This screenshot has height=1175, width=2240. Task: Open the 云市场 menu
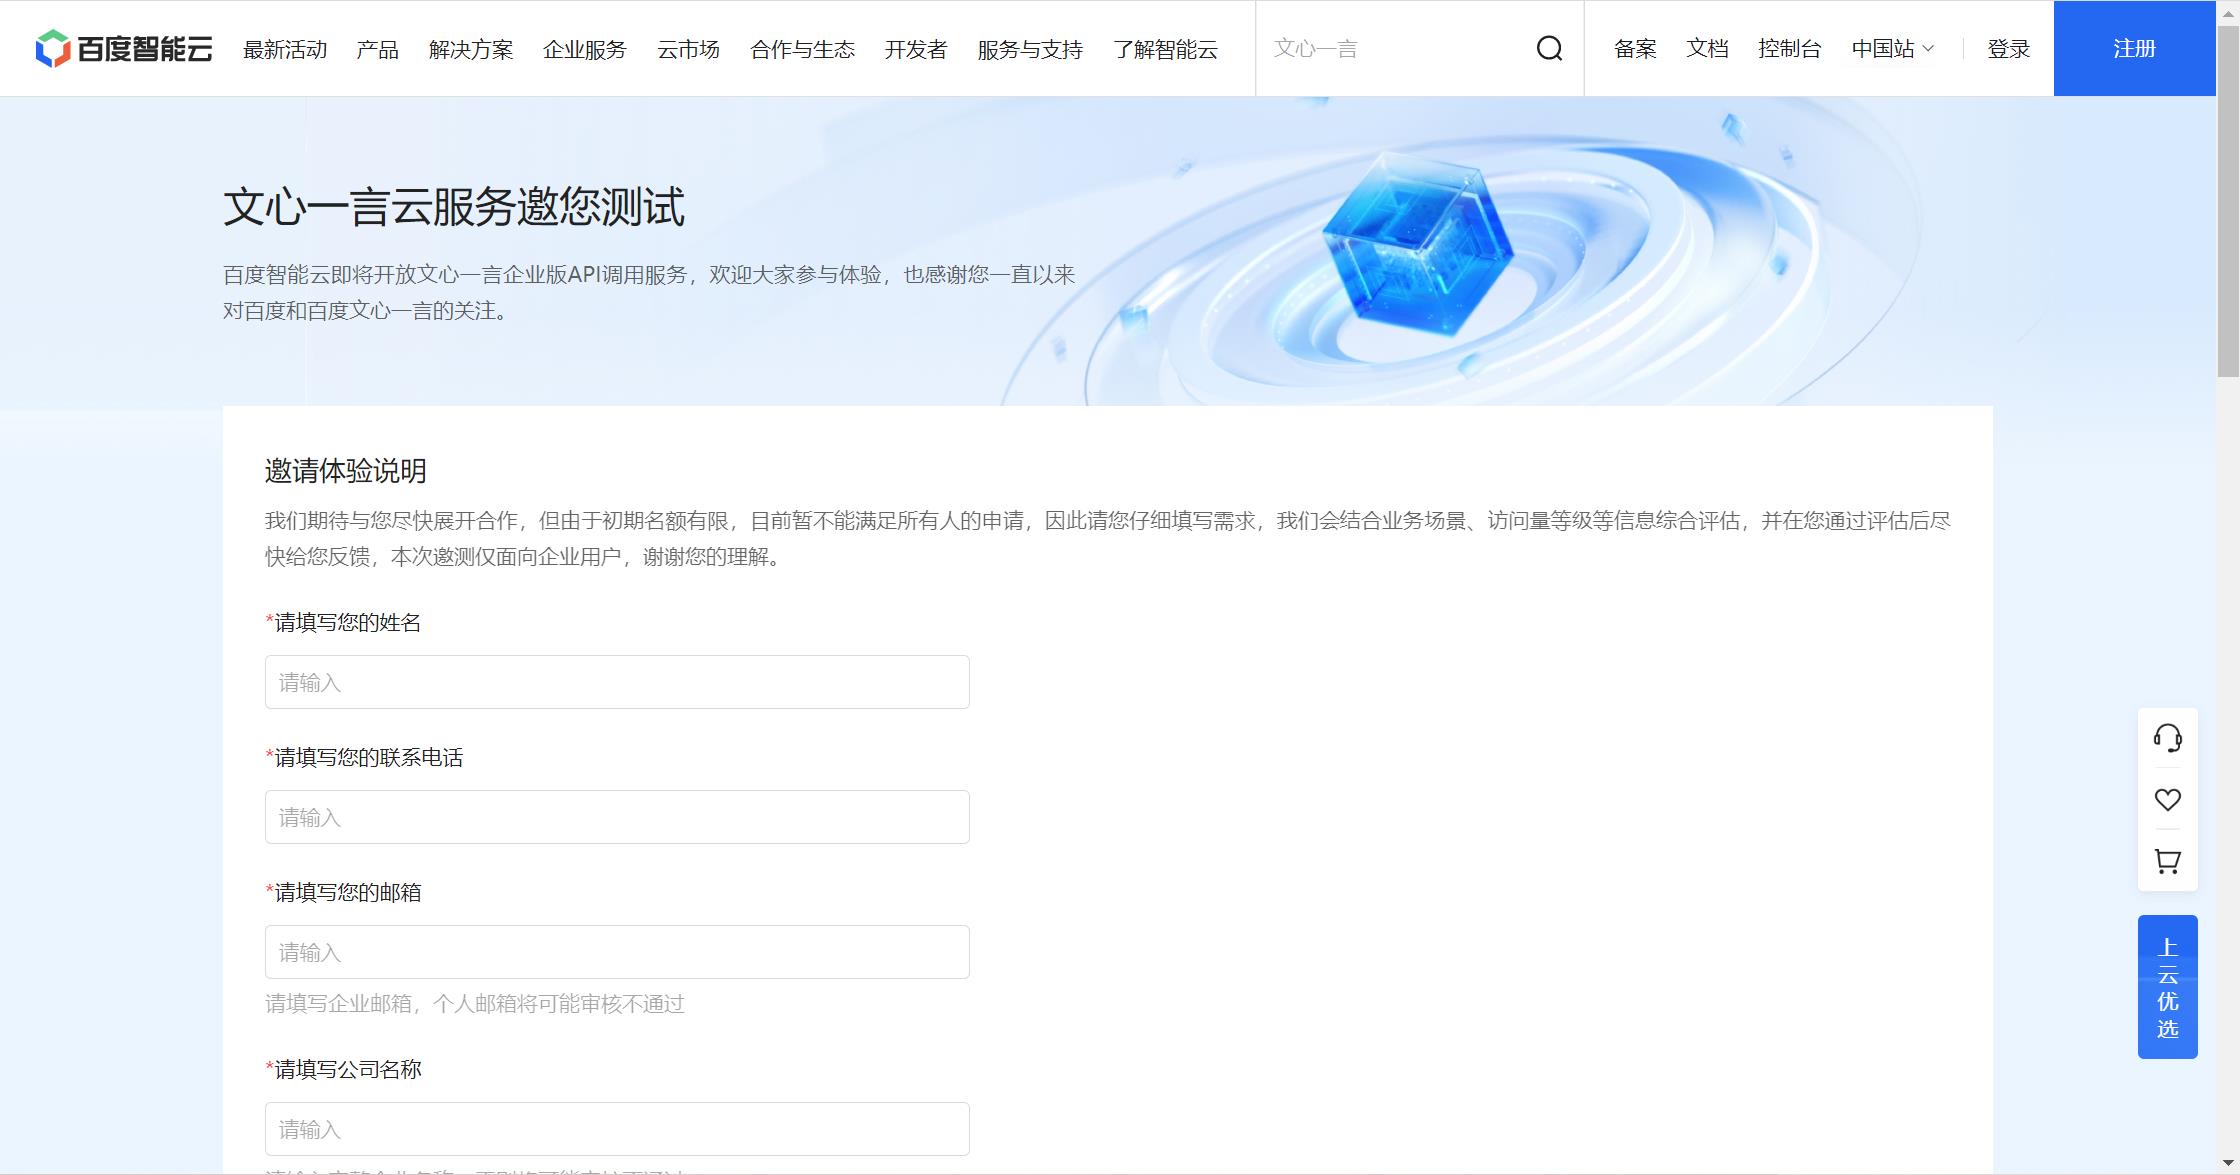pyautogui.click(x=688, y=49)
